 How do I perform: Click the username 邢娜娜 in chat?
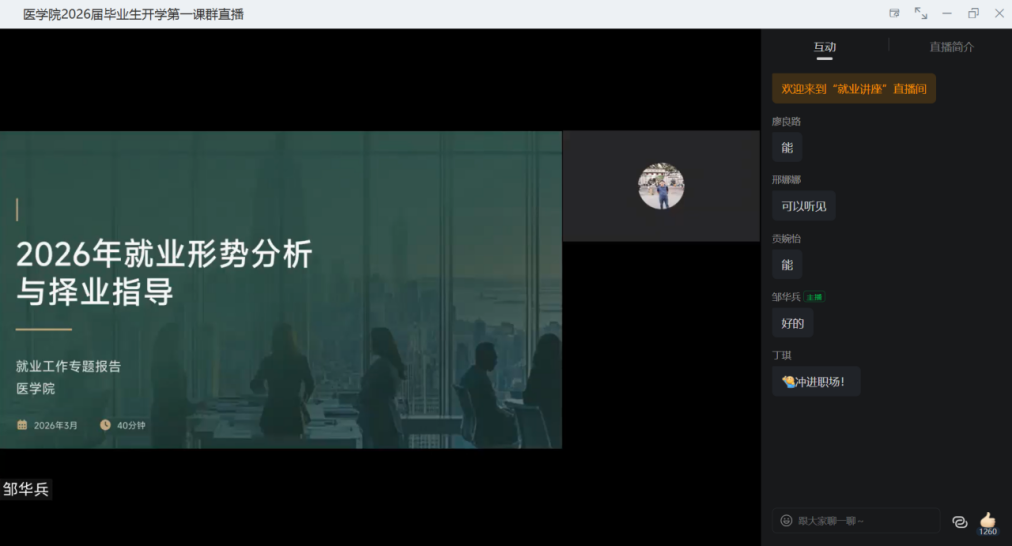pyautogui.click(x=786, y=180)
